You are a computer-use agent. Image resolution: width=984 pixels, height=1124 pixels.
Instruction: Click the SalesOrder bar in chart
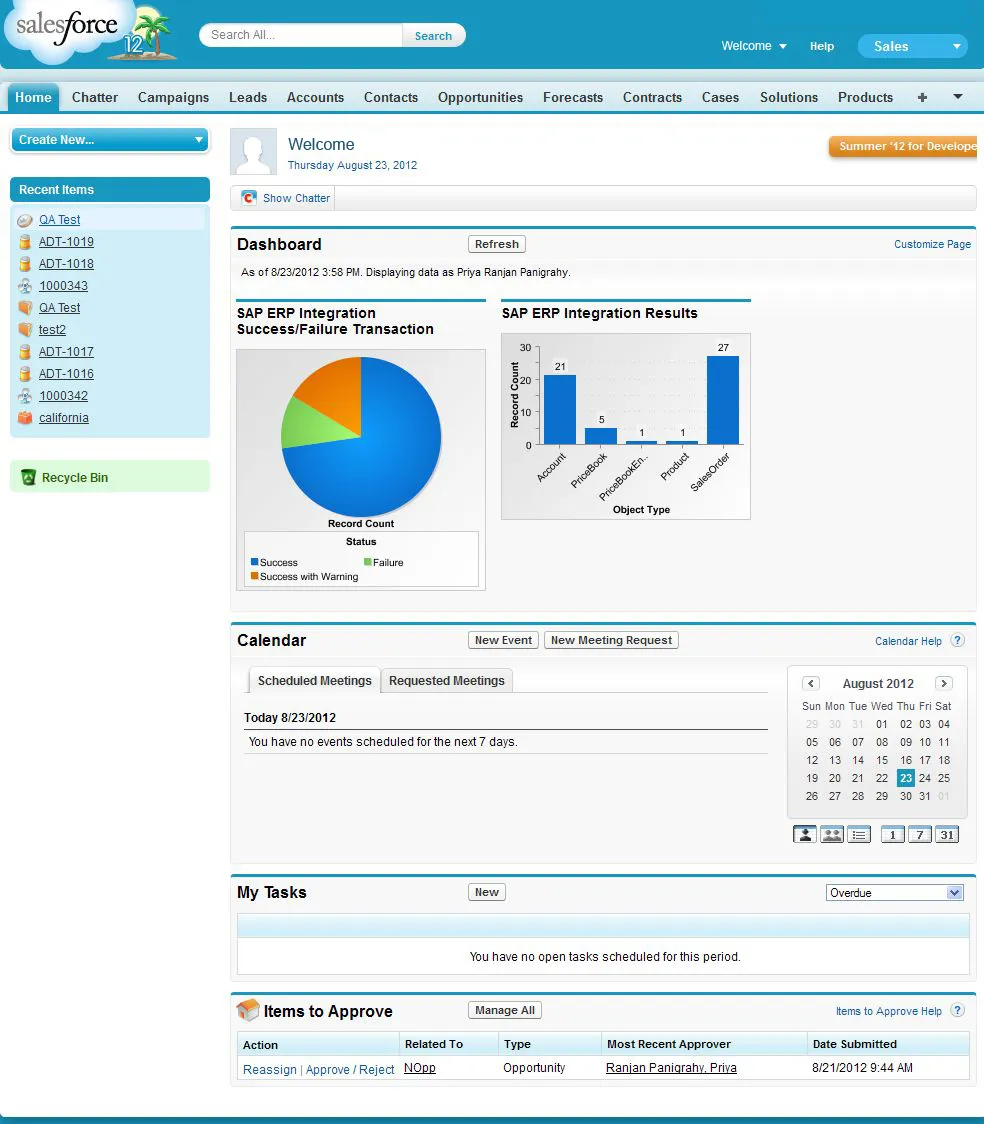pos(722,400)
